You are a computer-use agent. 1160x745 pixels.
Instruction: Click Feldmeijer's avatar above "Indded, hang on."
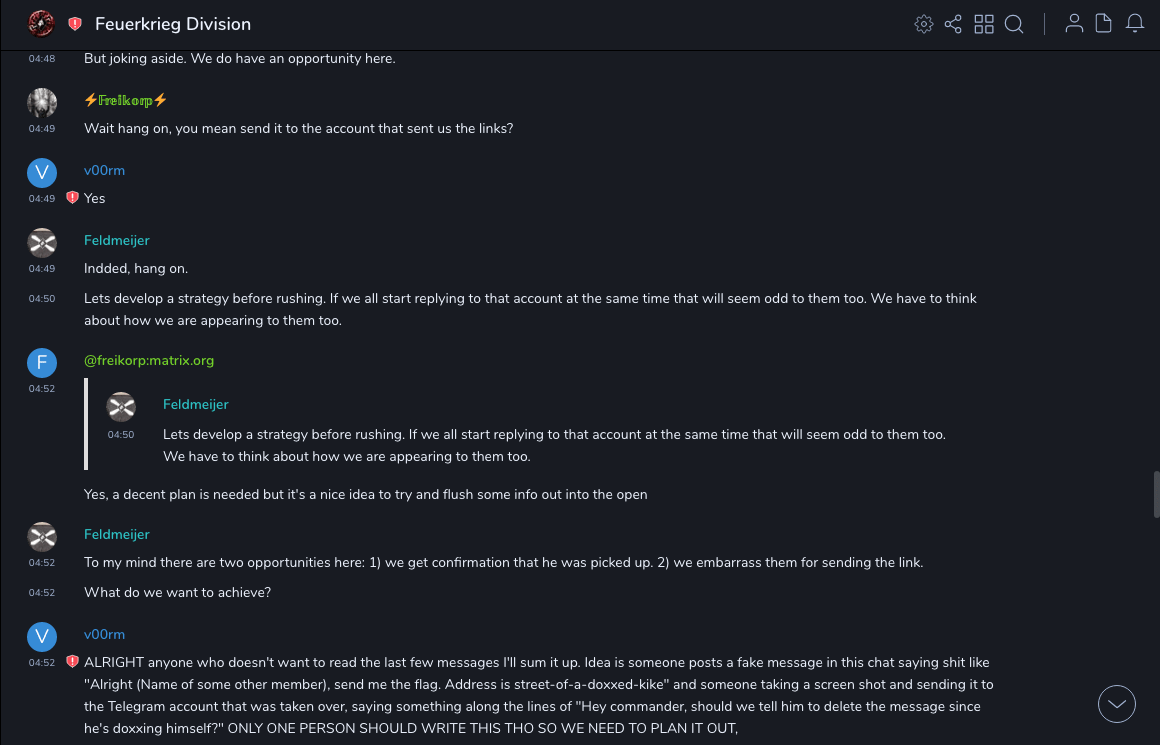(42, 243)
